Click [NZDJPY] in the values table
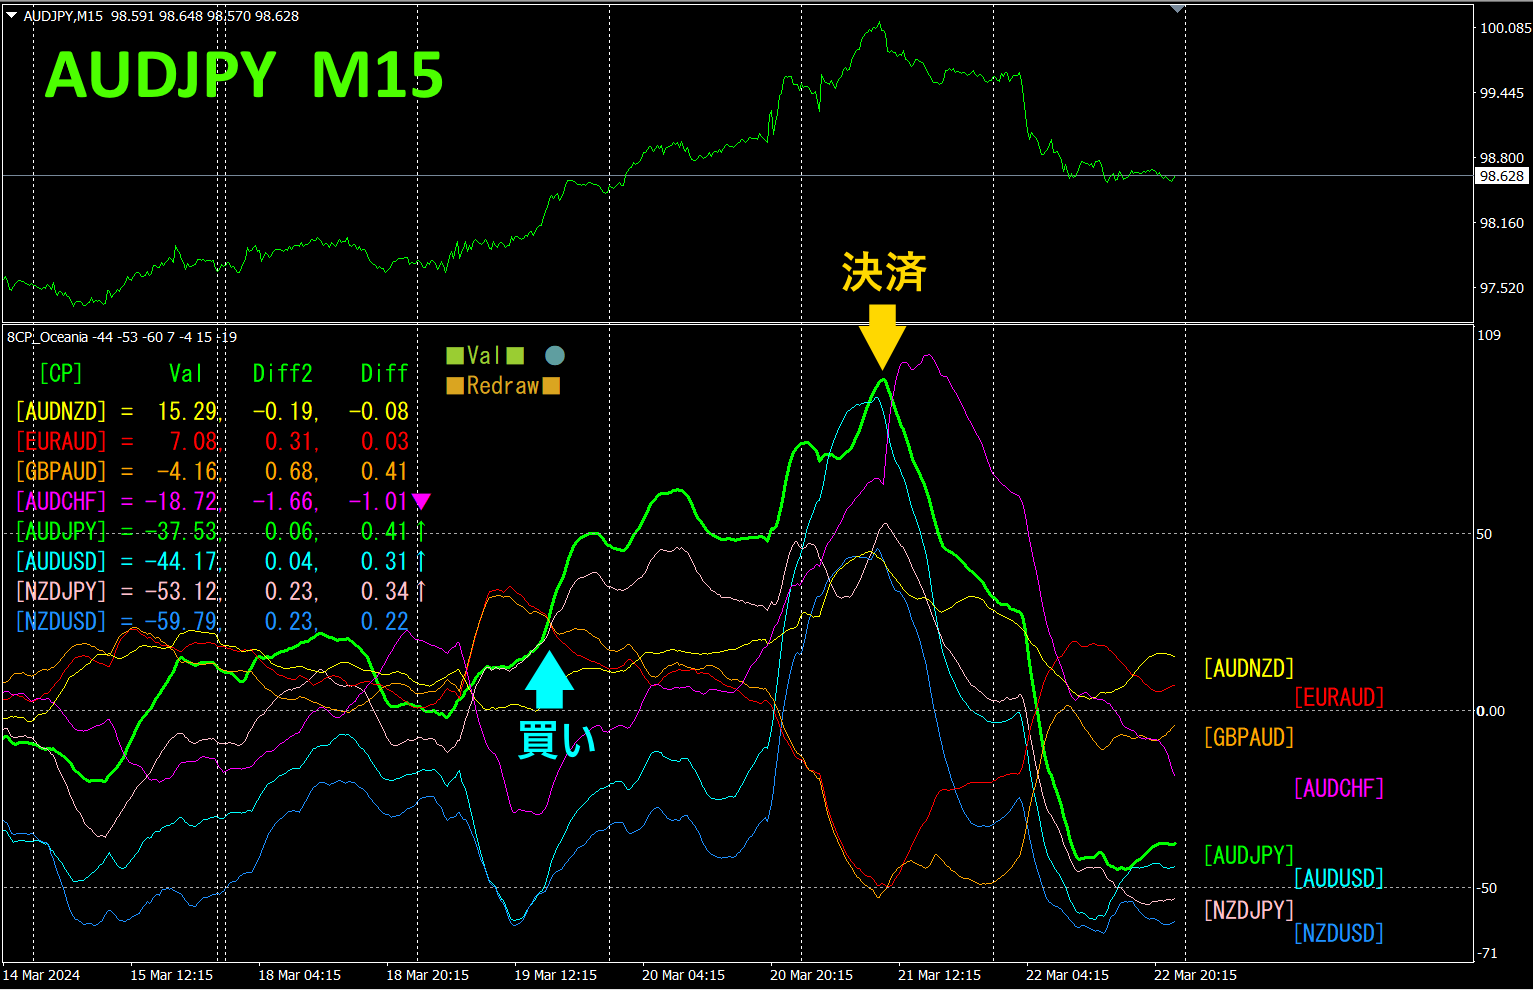Image resolution: width=1533 pixels, height=991 pixels. click(61, 591)
